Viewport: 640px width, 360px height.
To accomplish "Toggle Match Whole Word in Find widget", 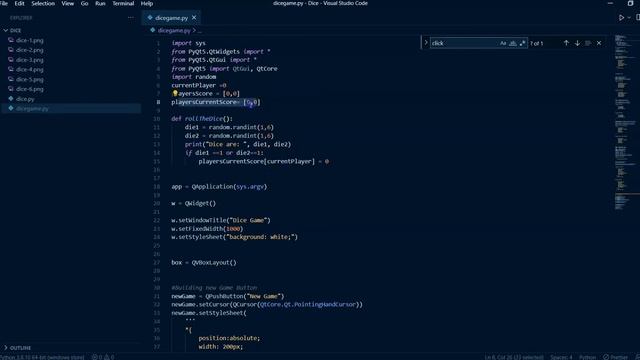I will coord(513,43).
